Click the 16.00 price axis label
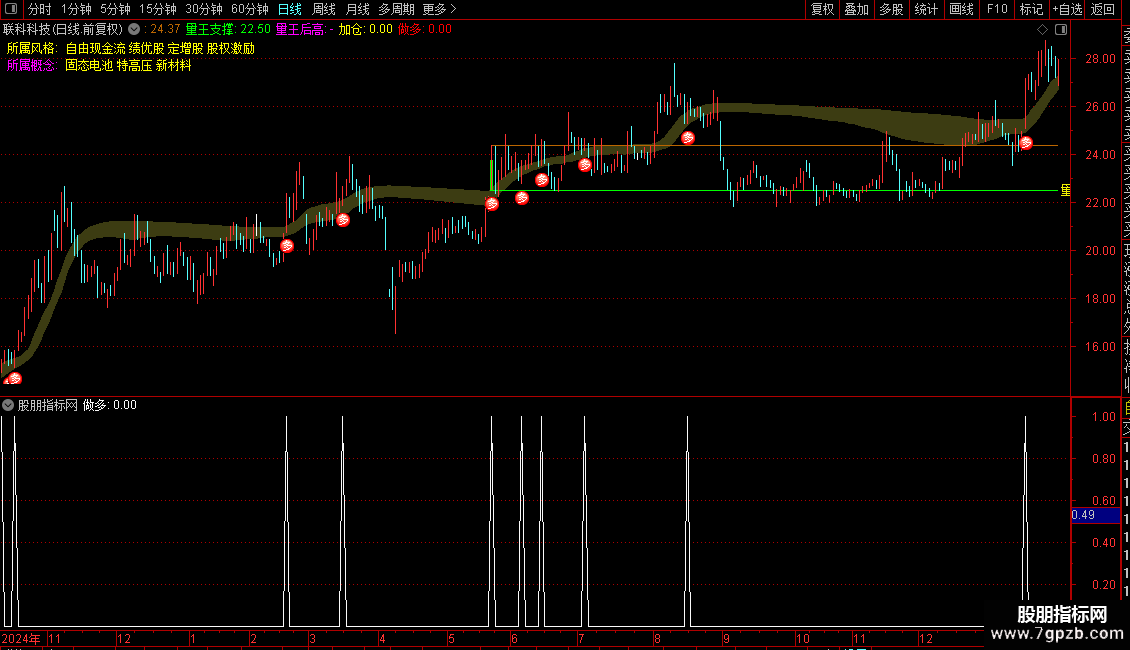The height and width of the screenshot is (650, 1130). [1100, 346]
